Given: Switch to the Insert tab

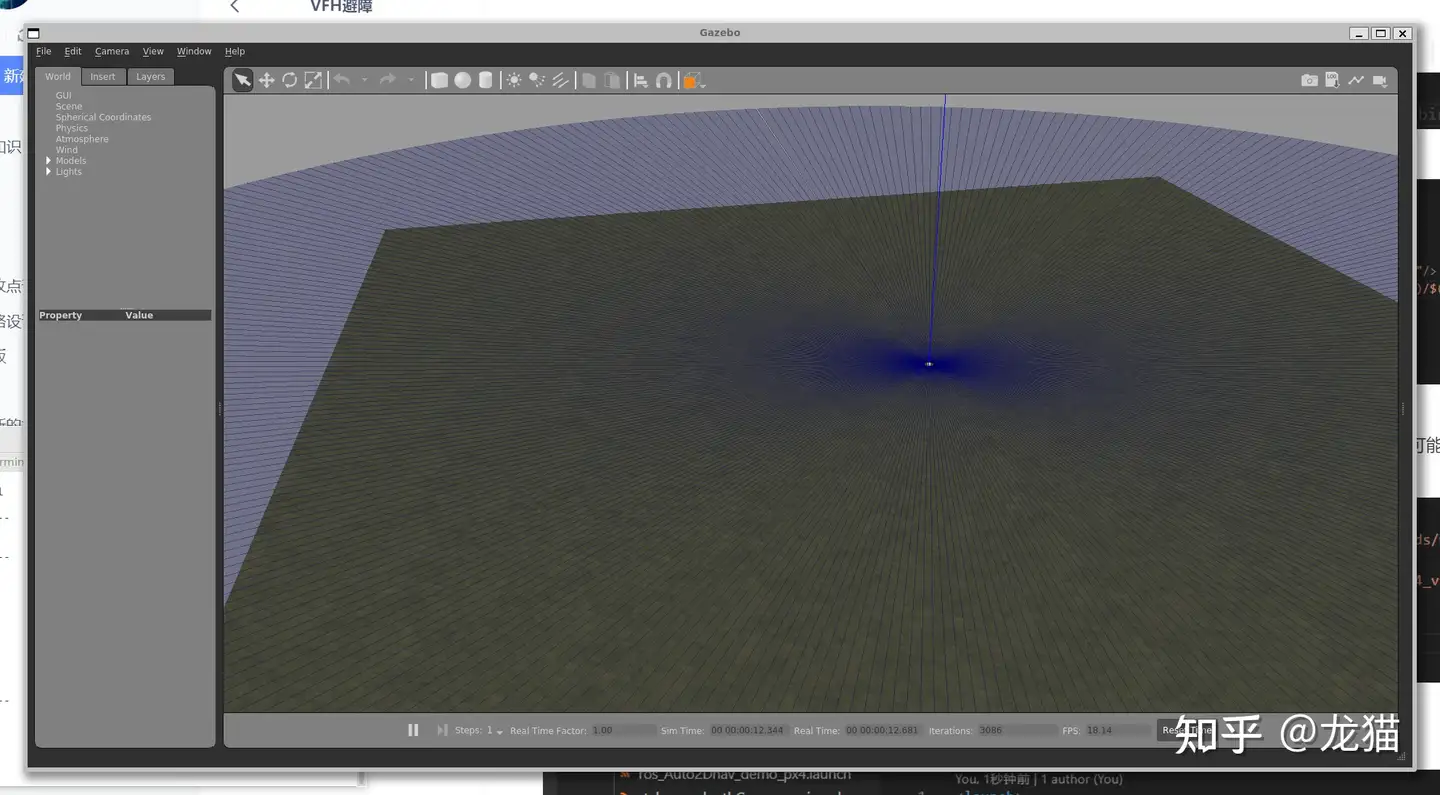Looking at the screenshot, I should (x=103, y=77).
